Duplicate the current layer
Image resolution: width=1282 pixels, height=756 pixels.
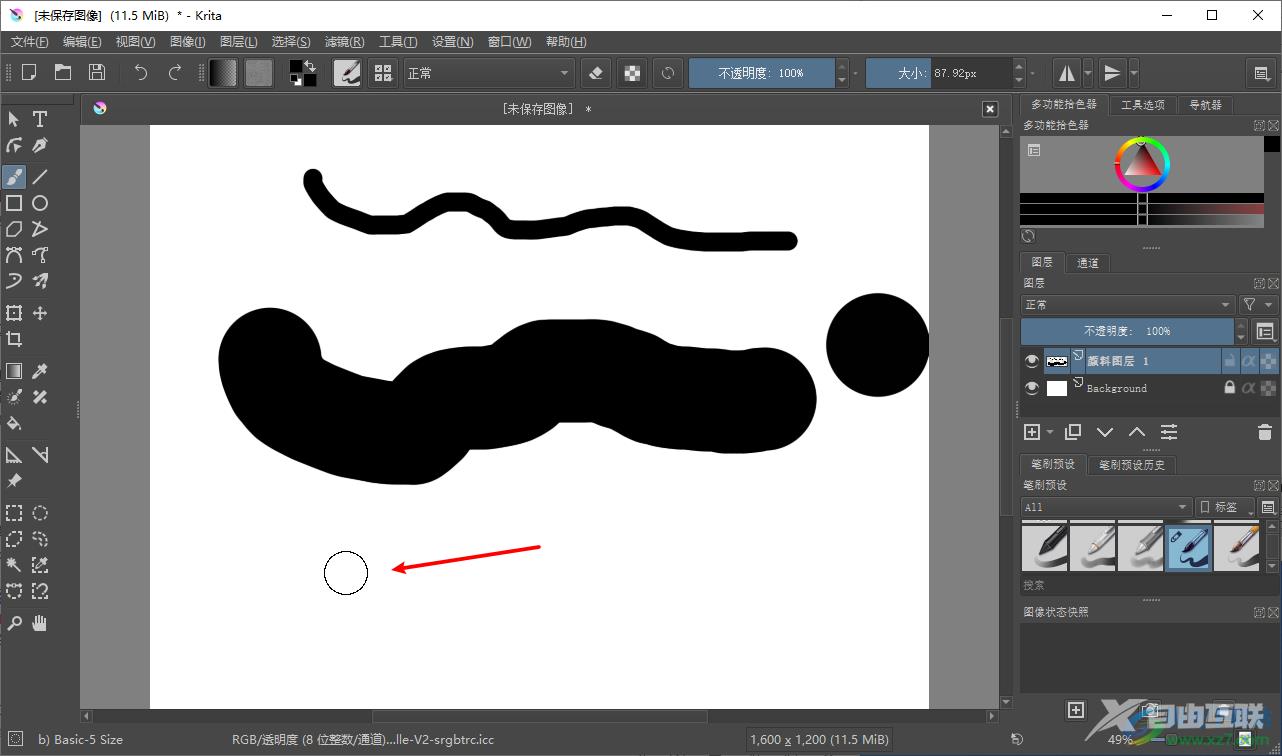(1073, 432)
